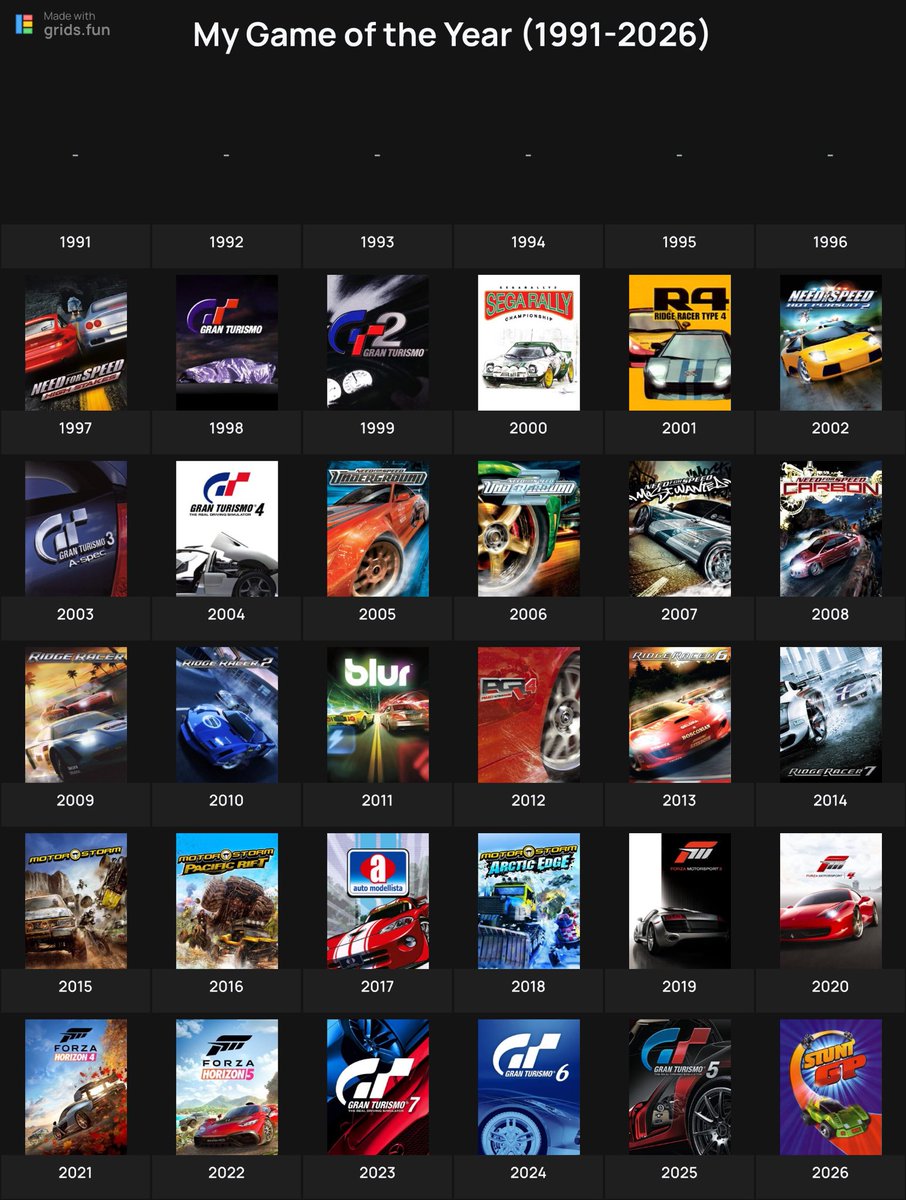Image resolution: width=906 pixels, height=1200 pixels.
Task: Click the Underground 2 cover above 2006
Action: 529,529
